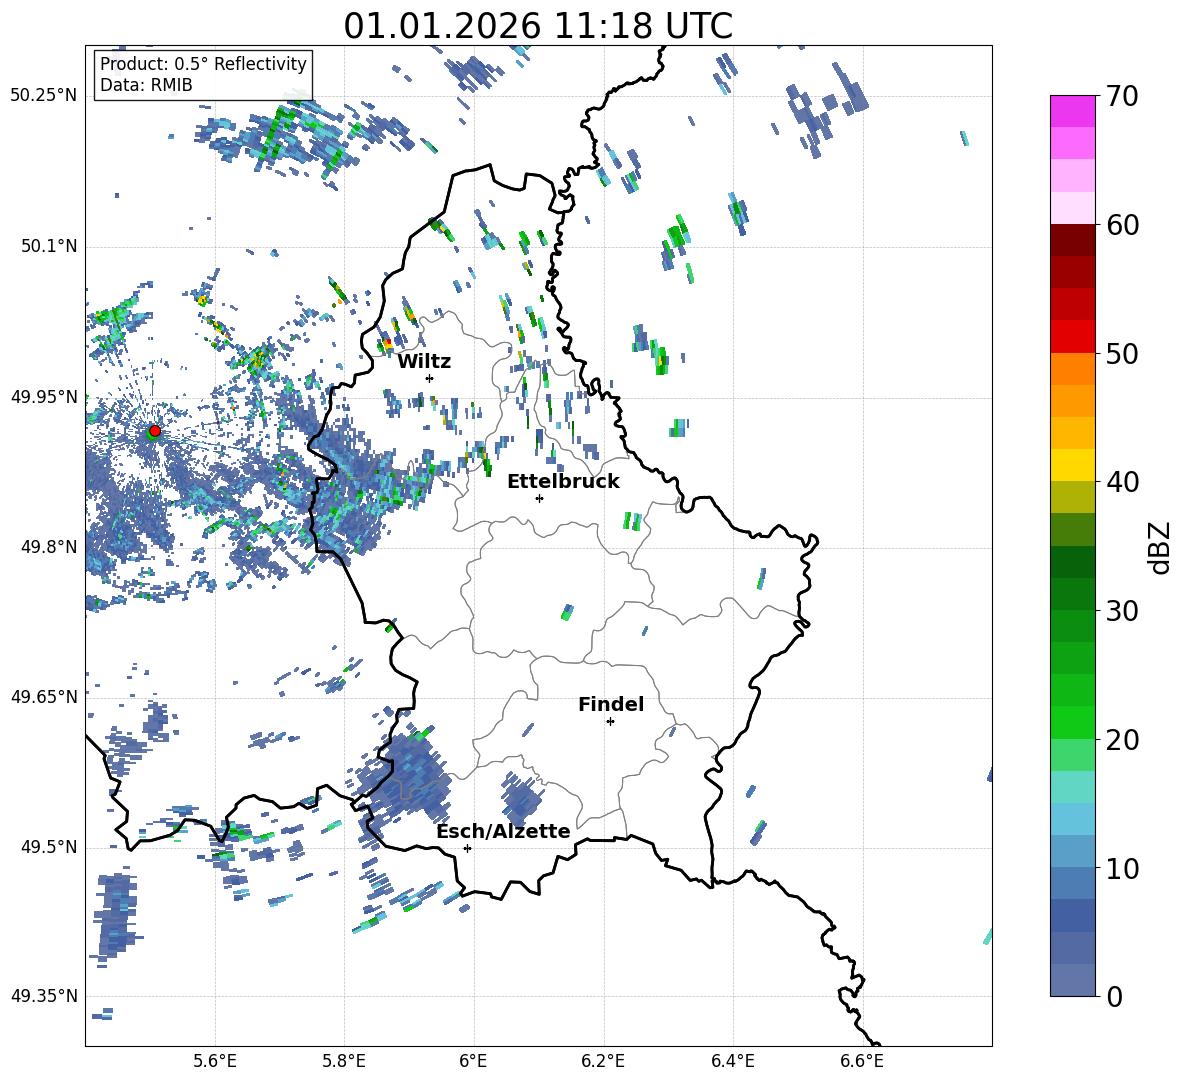Pick the bright green colorbar swatch above 20
The width and height of the screenshot is (1184, 1081).
coord(1072,722)
